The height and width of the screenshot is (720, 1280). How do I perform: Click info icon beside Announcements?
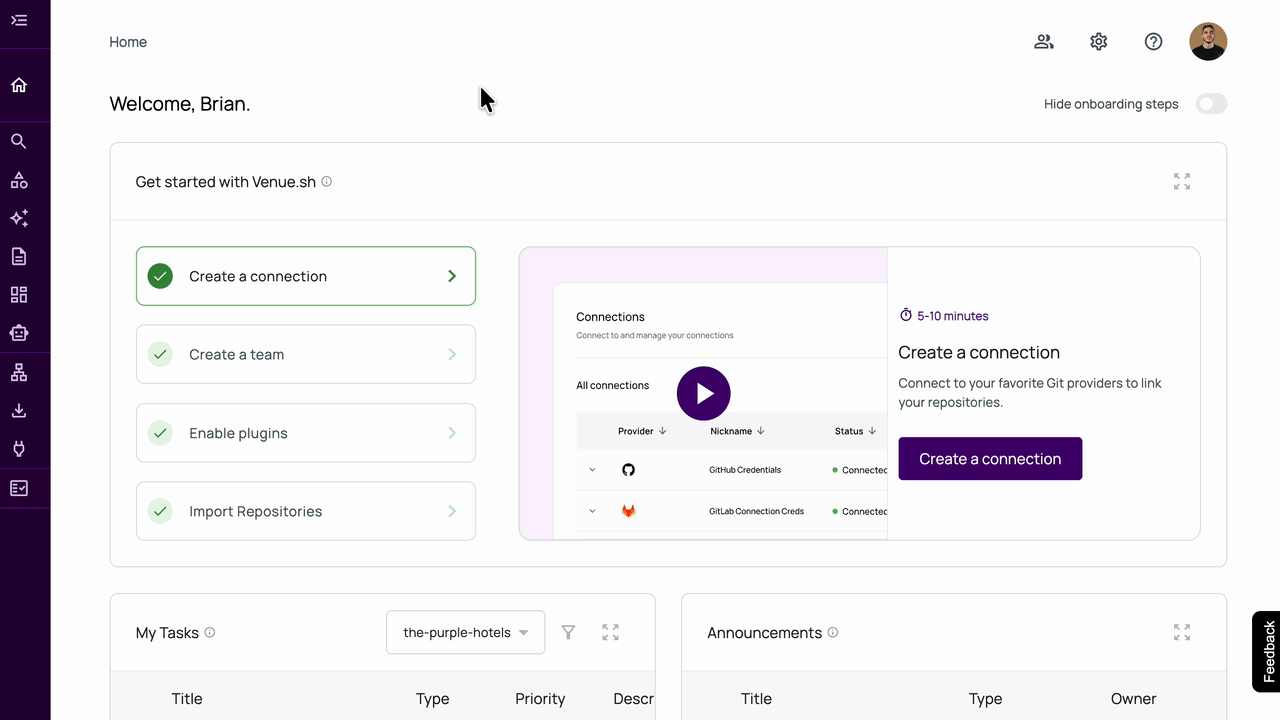833,633
